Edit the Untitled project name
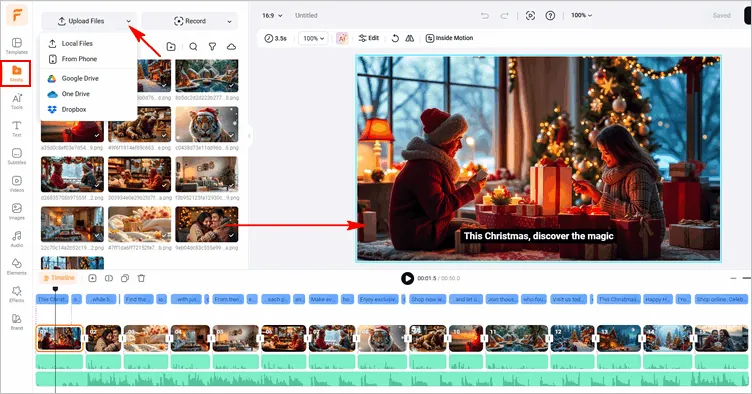The height and width of the screenshot is (394, 752). pos(306,15)
